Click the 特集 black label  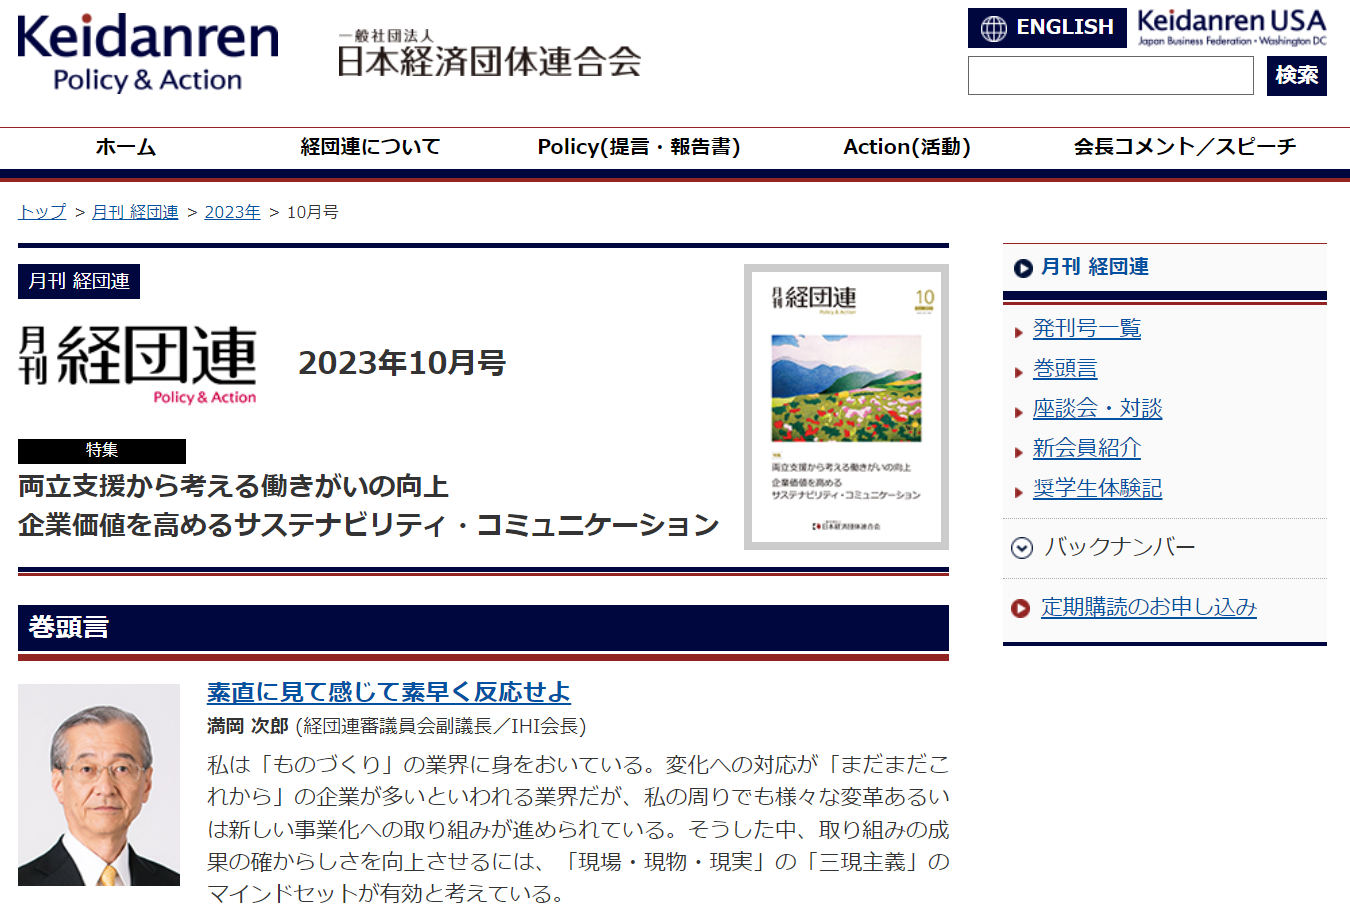[x=102, y=451]
